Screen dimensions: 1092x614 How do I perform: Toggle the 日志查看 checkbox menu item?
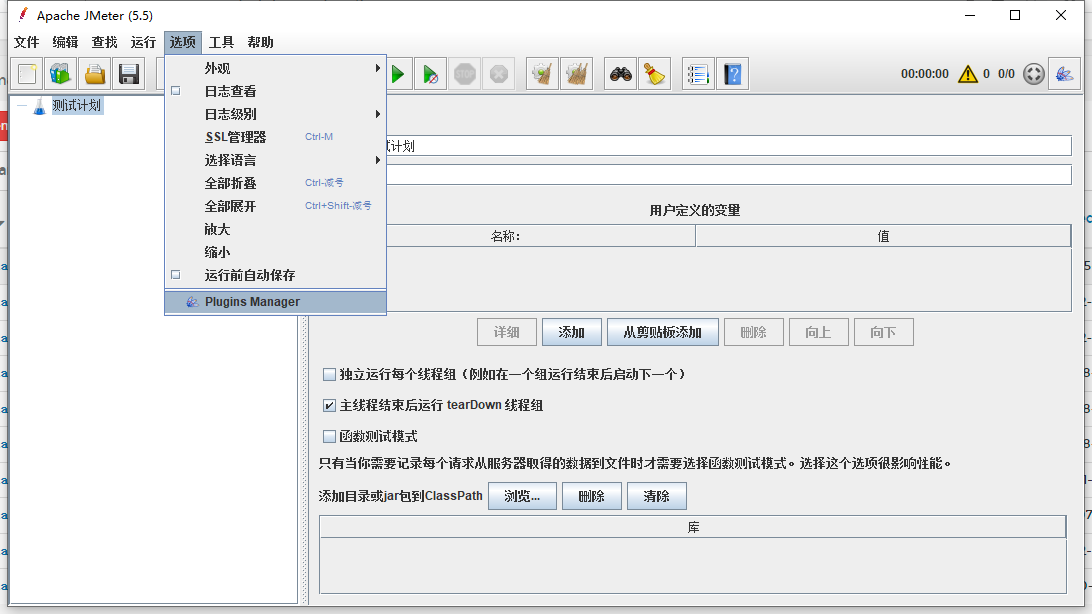(x=176, y=91)
